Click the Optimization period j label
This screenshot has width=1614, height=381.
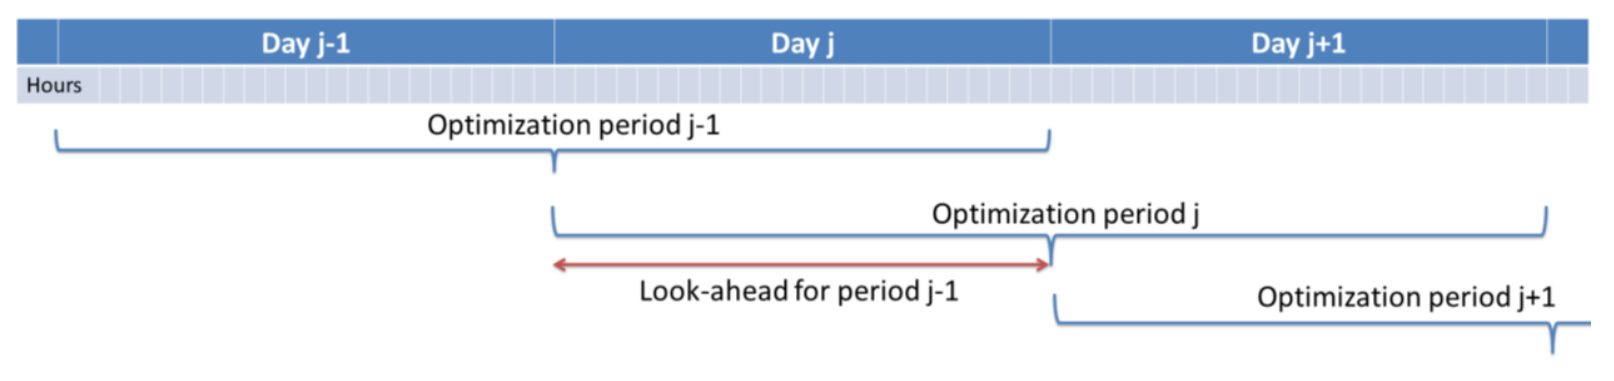point(1065,214)
